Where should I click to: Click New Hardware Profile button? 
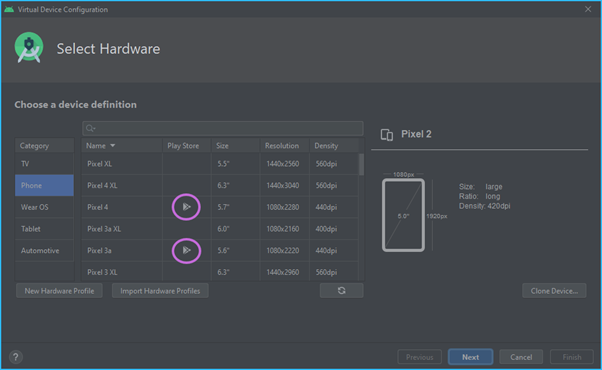point(59,291)
